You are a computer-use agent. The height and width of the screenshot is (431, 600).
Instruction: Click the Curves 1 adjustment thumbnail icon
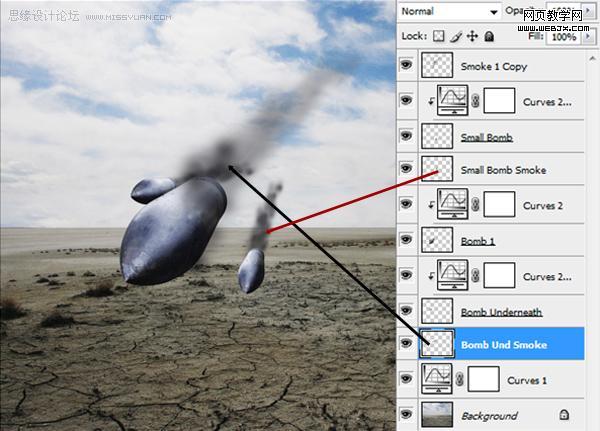[437, 379]
